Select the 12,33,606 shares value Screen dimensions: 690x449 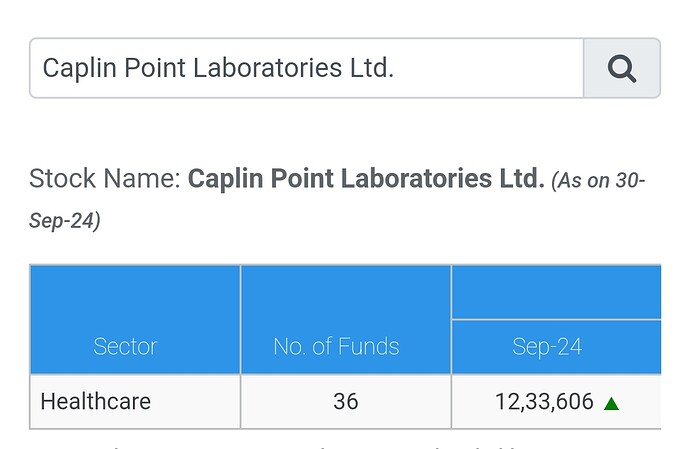point(544,402)
